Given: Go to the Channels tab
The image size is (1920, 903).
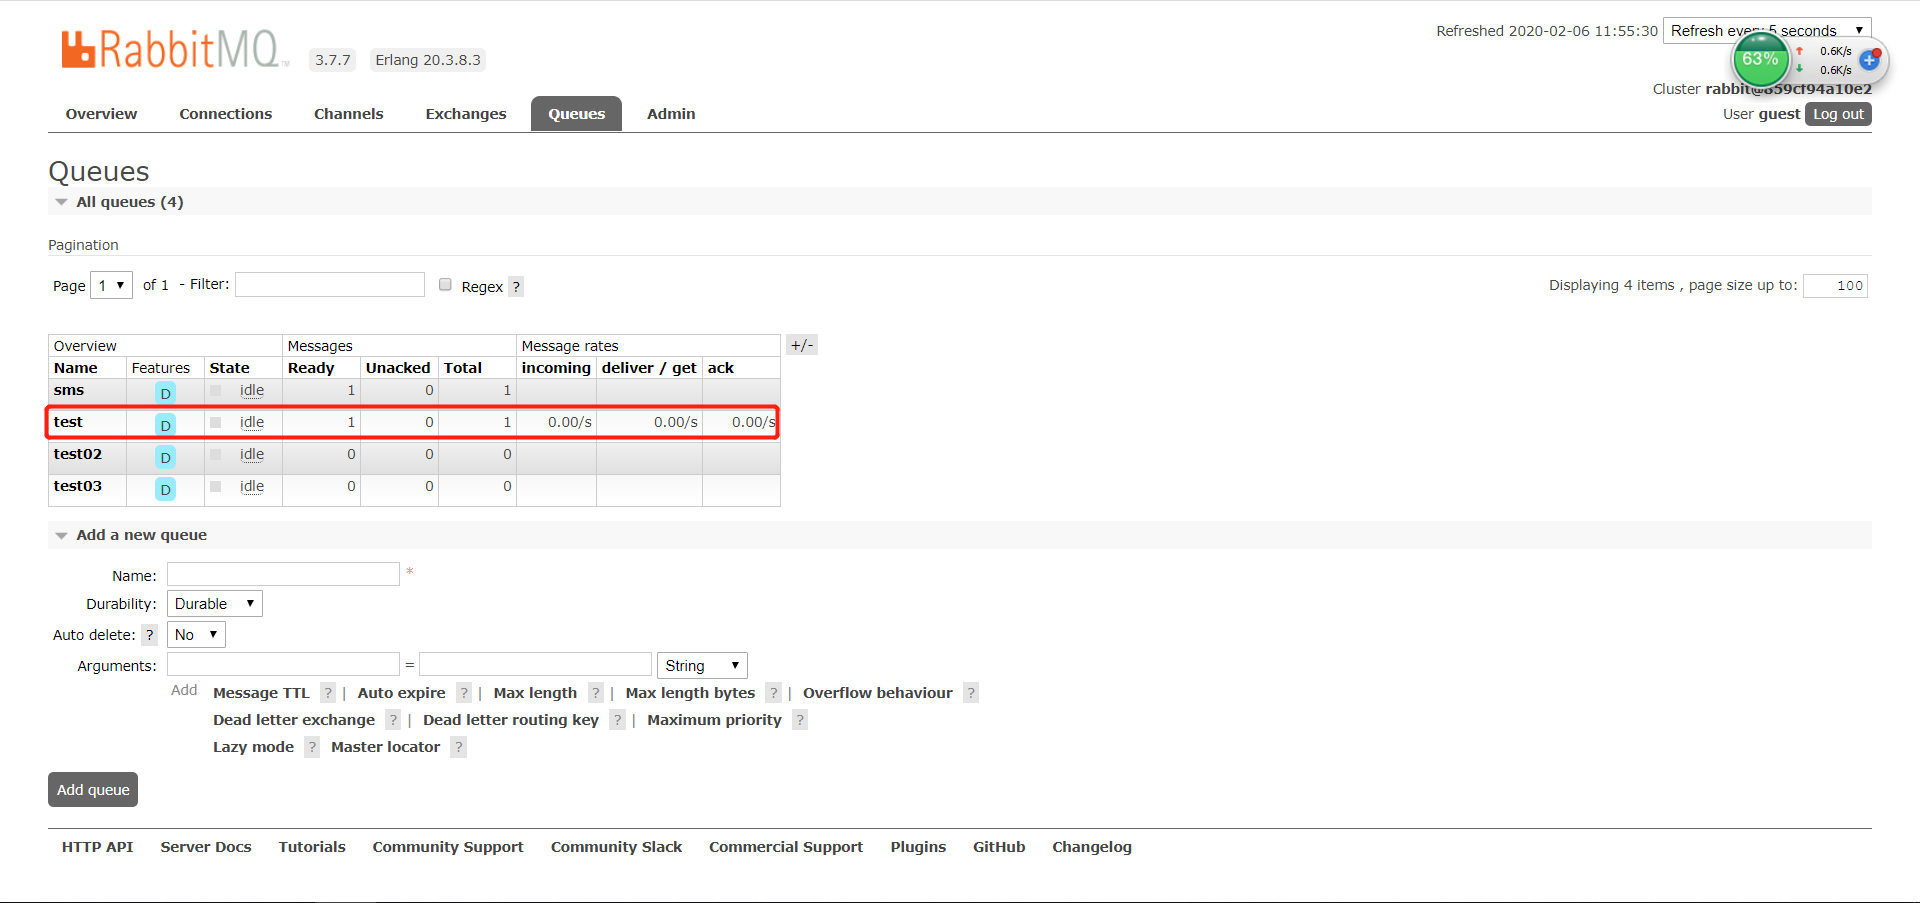Looking at the screenshot, I should click(349, 114).
